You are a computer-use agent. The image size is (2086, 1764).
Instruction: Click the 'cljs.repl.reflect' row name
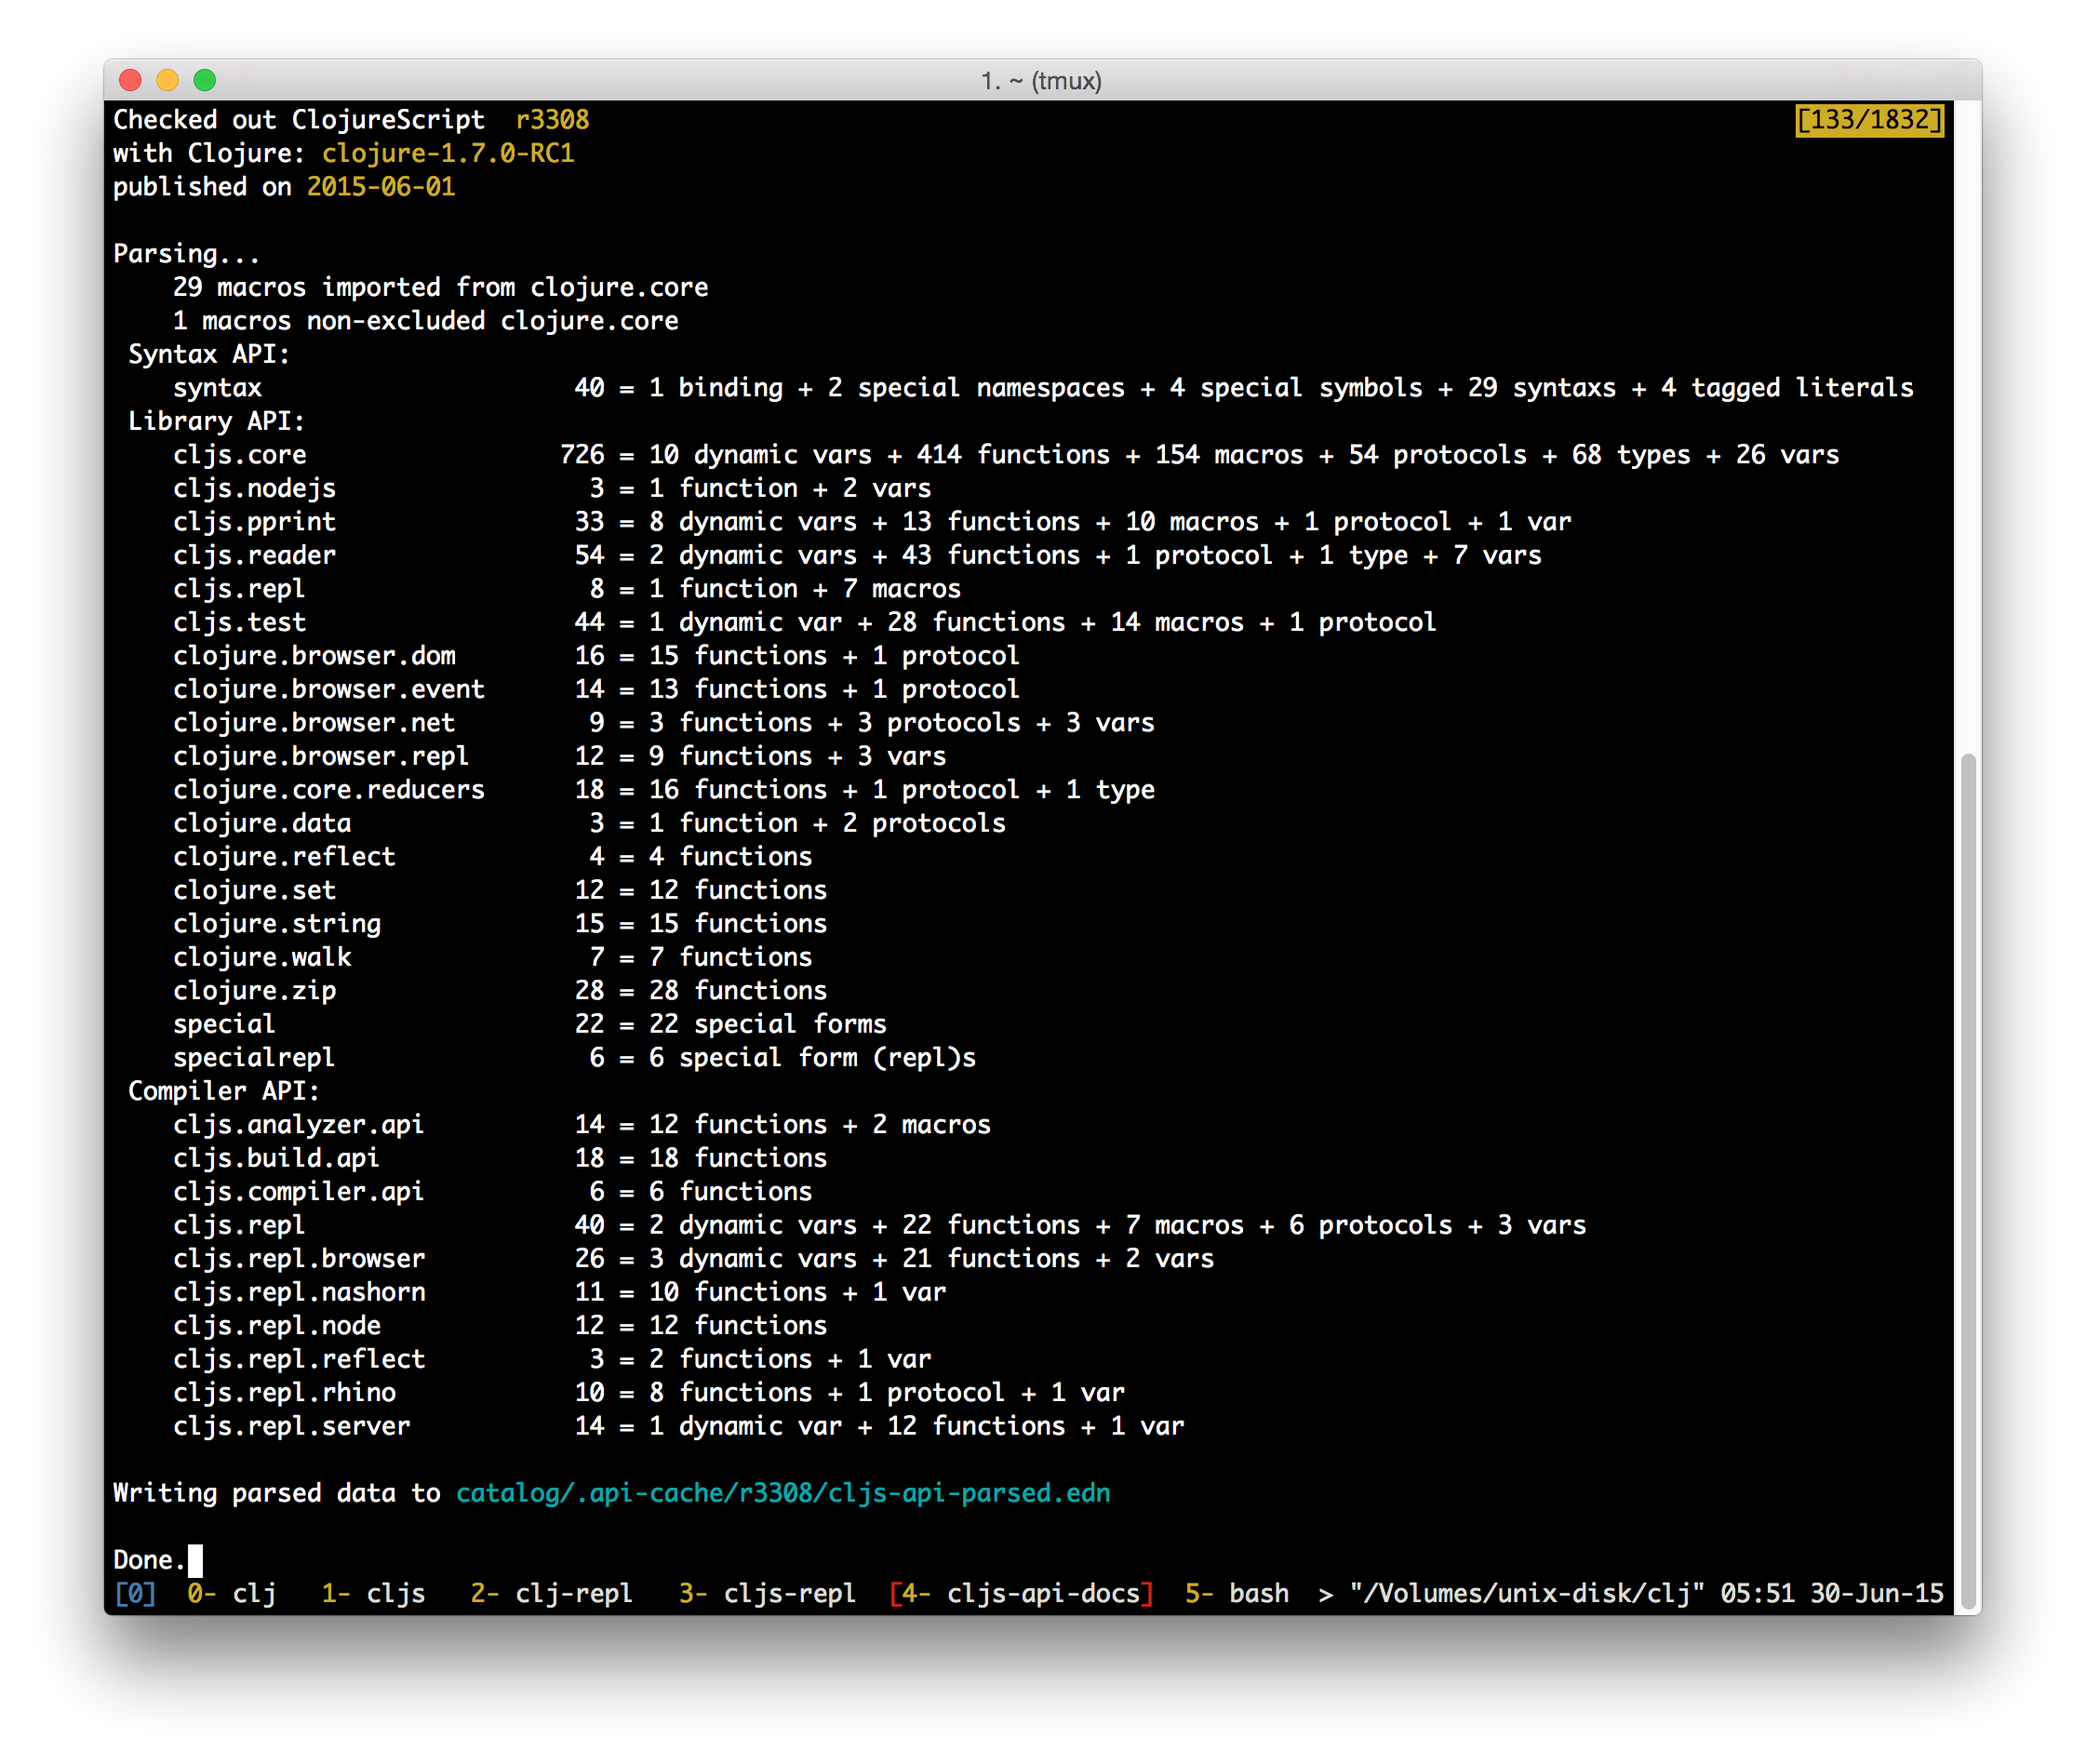[299, 1359]
